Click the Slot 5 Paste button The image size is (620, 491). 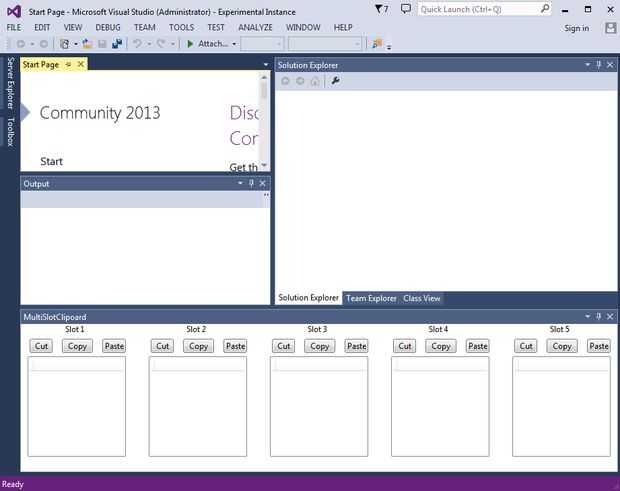[x=599, y=346]
